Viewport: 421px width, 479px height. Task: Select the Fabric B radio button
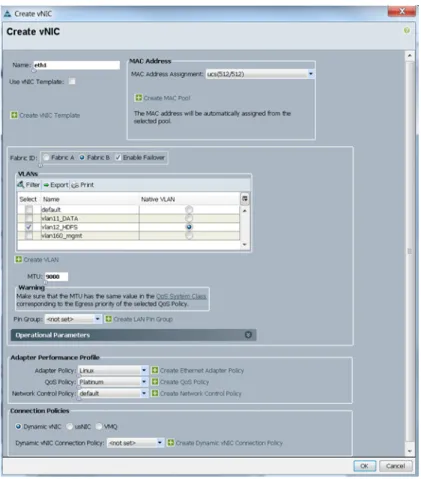pyautogui.click(x=82, y=157)
